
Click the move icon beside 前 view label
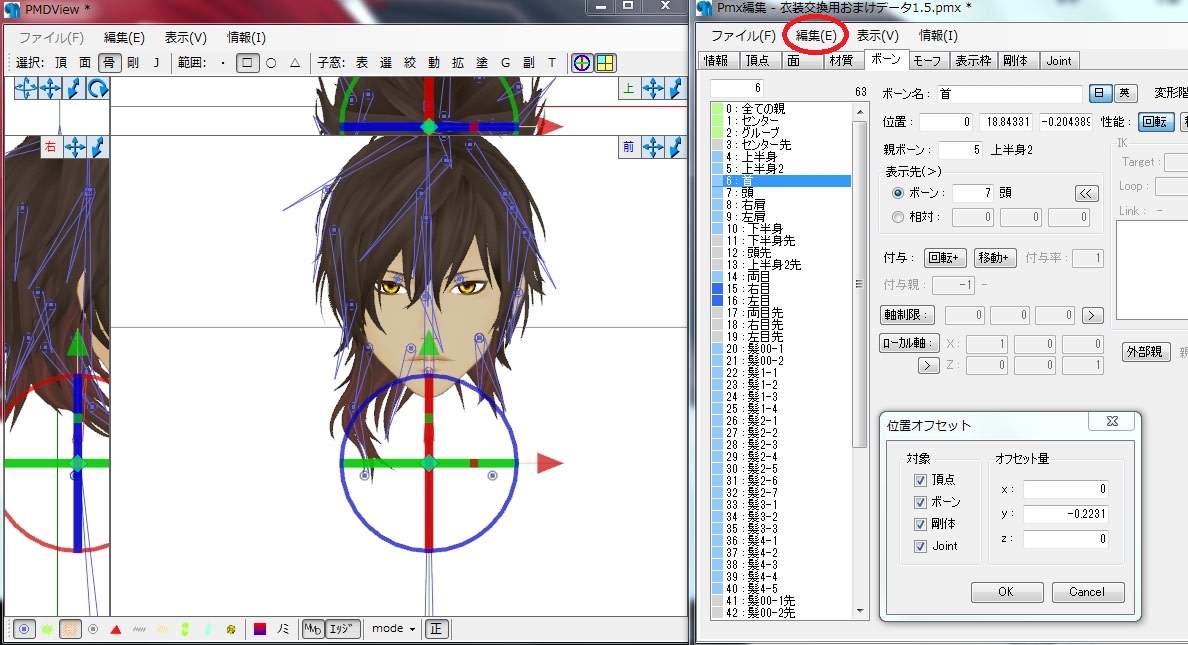tap(653, 147)
